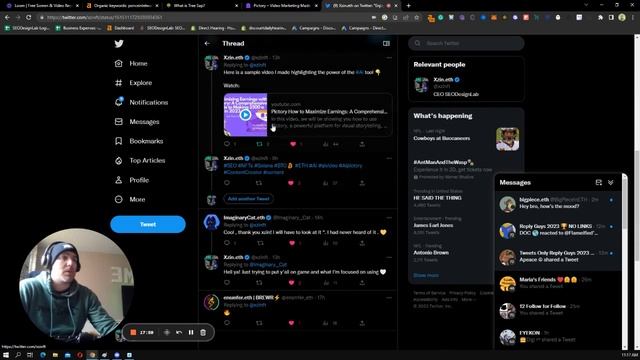Unlike the sample video tweet
This screenshot has height=360, width=640.
pos(293,144)
